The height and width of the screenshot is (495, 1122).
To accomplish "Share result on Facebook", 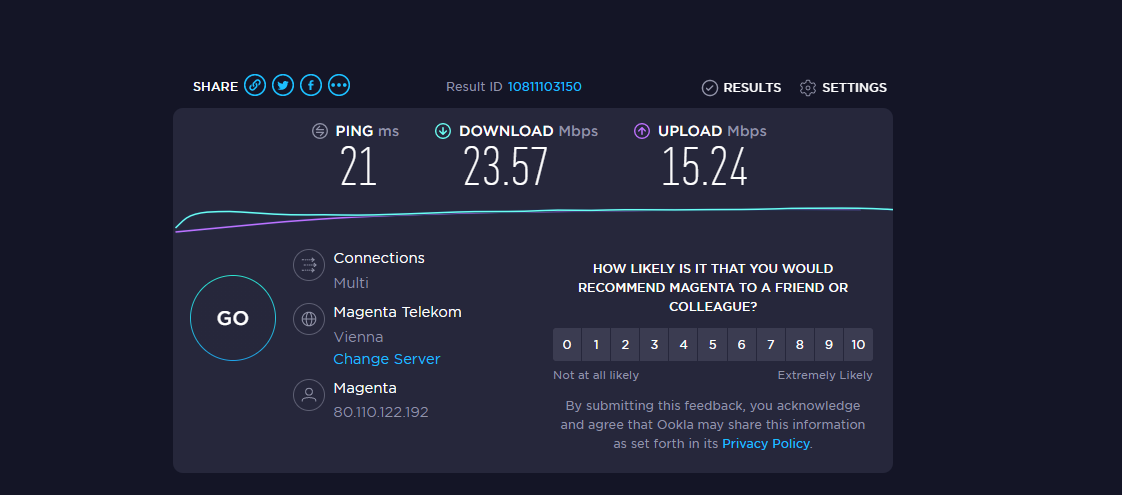I will tap(311, 86).
